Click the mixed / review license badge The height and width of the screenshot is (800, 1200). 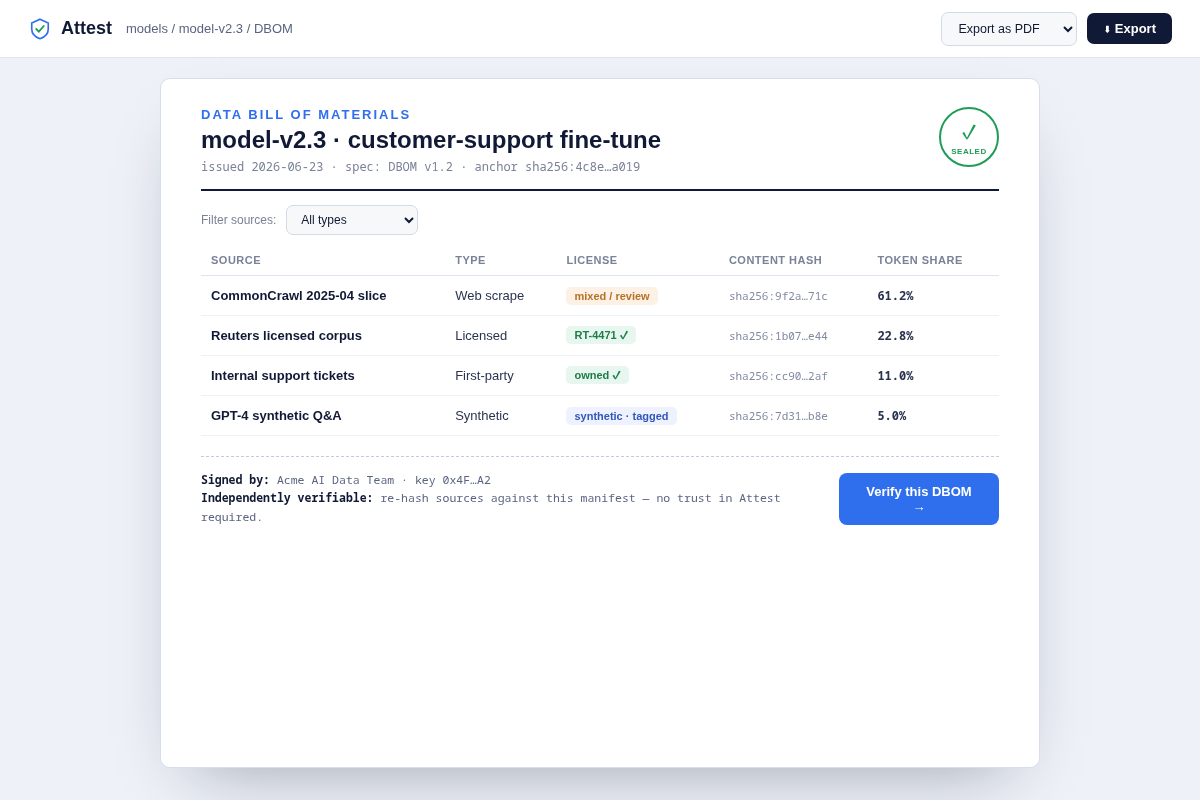point(612,296)
